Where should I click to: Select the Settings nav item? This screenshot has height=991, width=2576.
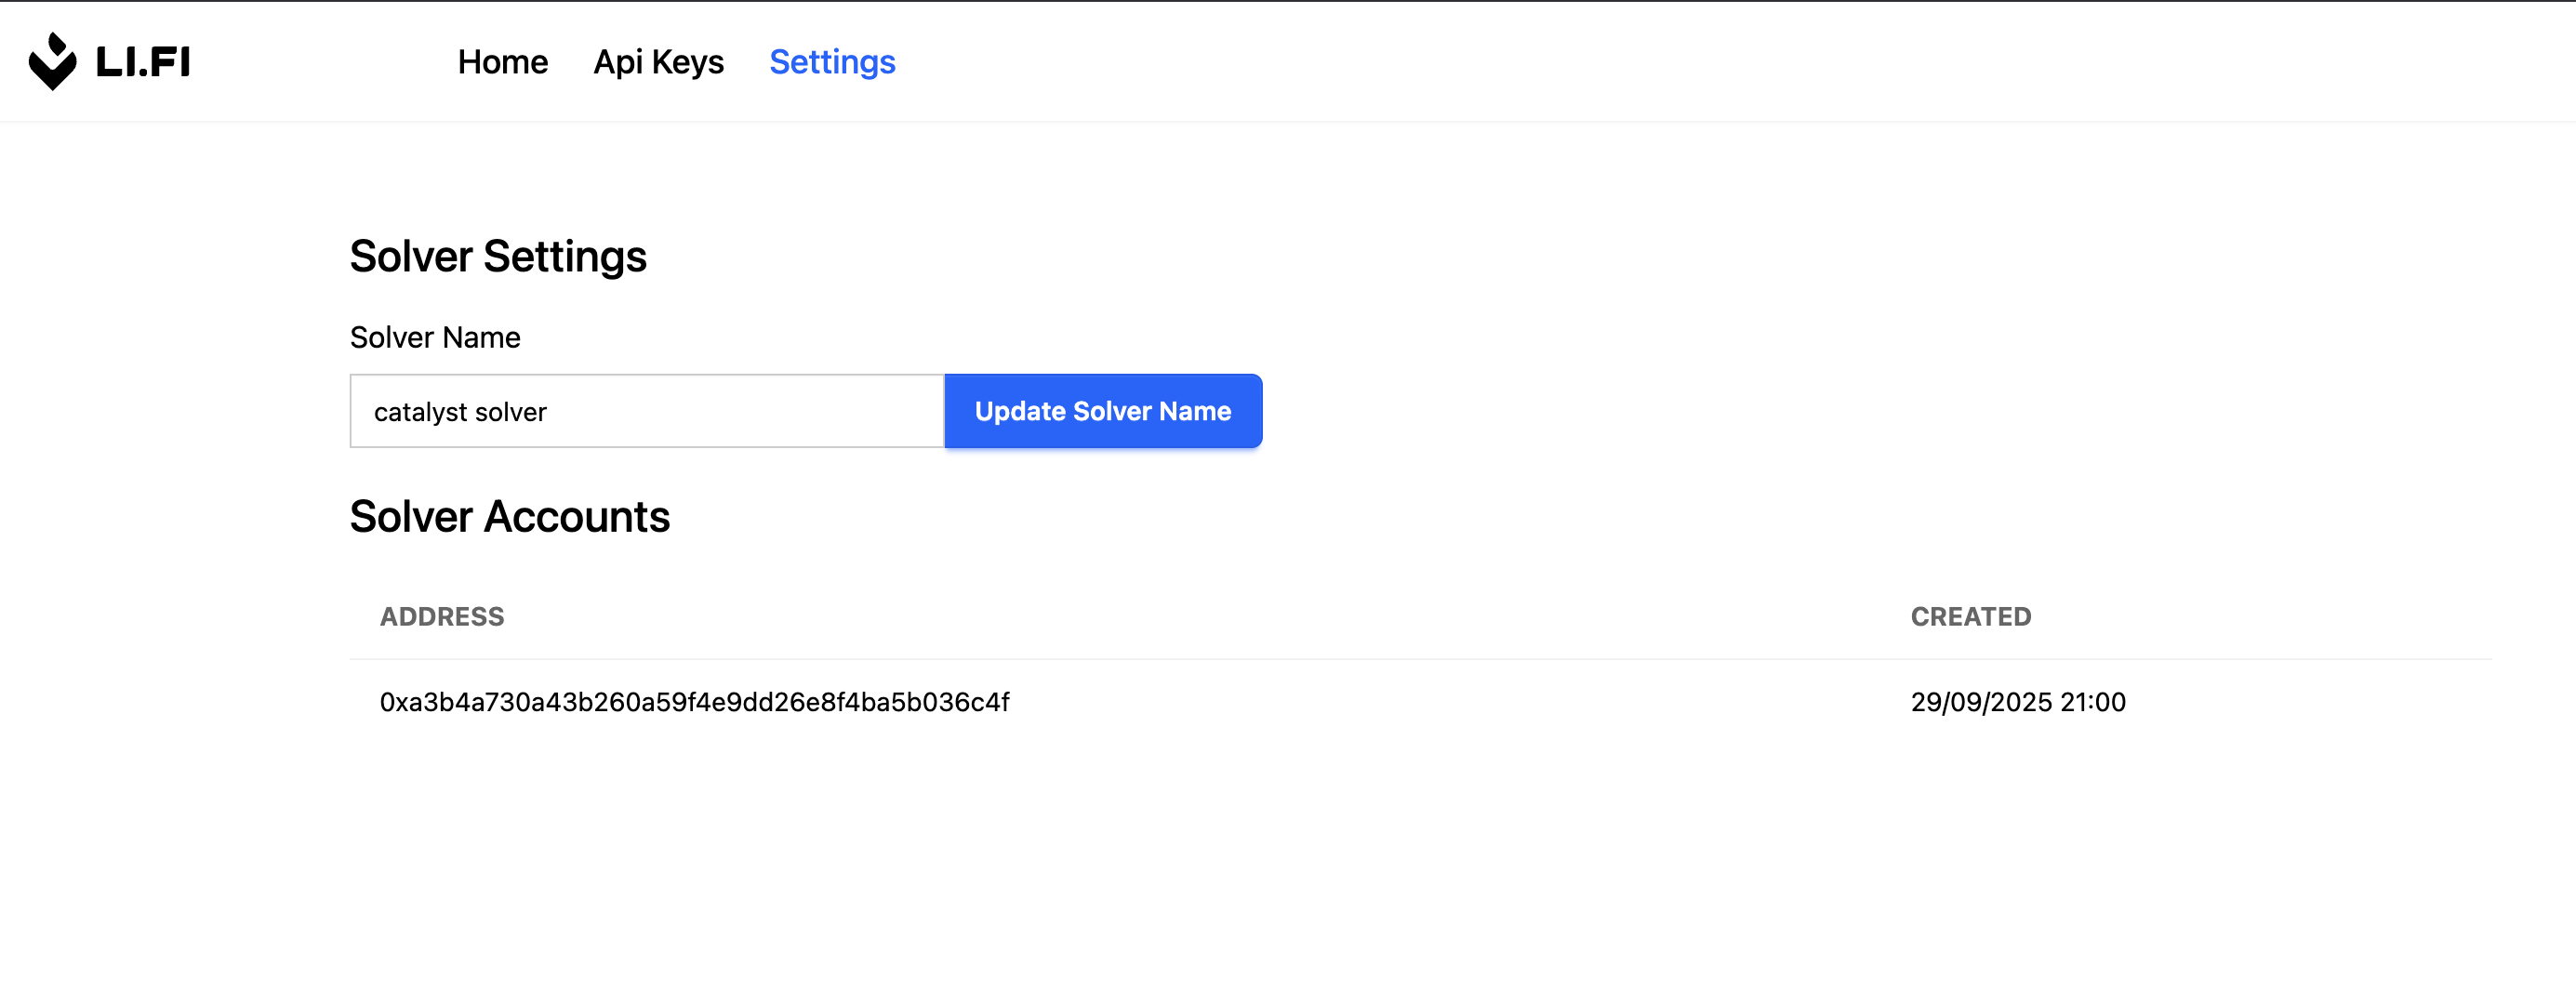point(832,62)
